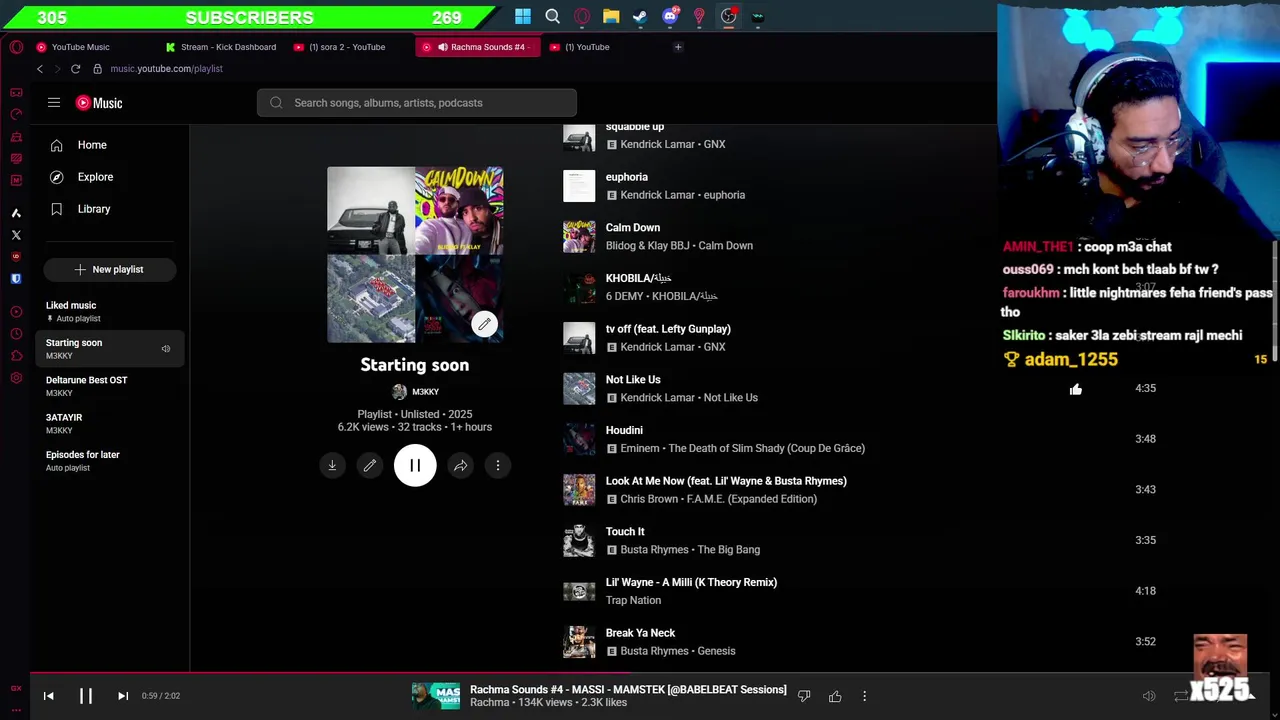Open the Liked music auto playlist
Image resolution: width=1280 pixels, height=720 pixels.
(x=110, y=311)
